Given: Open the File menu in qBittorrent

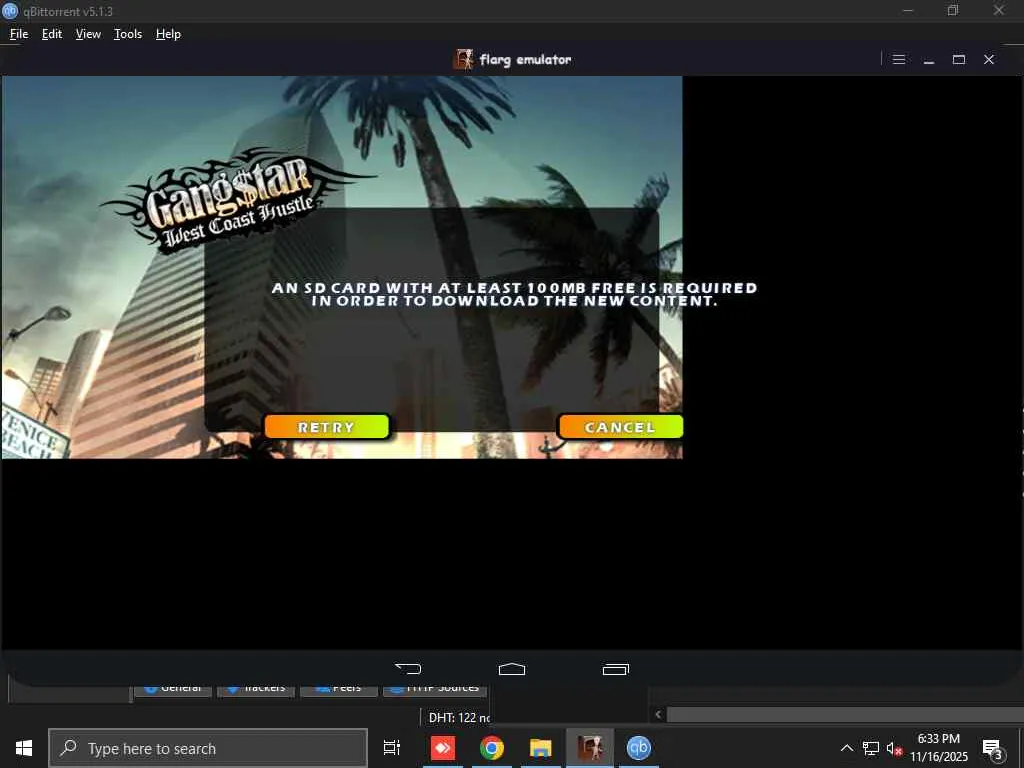Looking at the screenshot, I should [19, 34].
